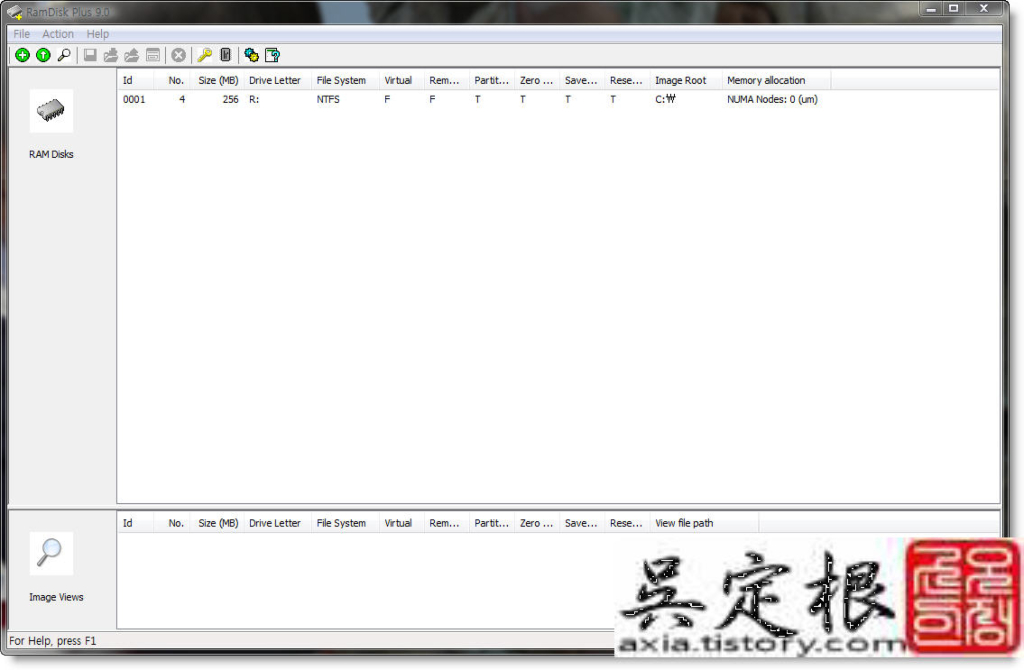Click the magnifier view image toolbar icon
Image resolution: width=1024 pixels, height=670 pixels.
(x=64, y=56)
